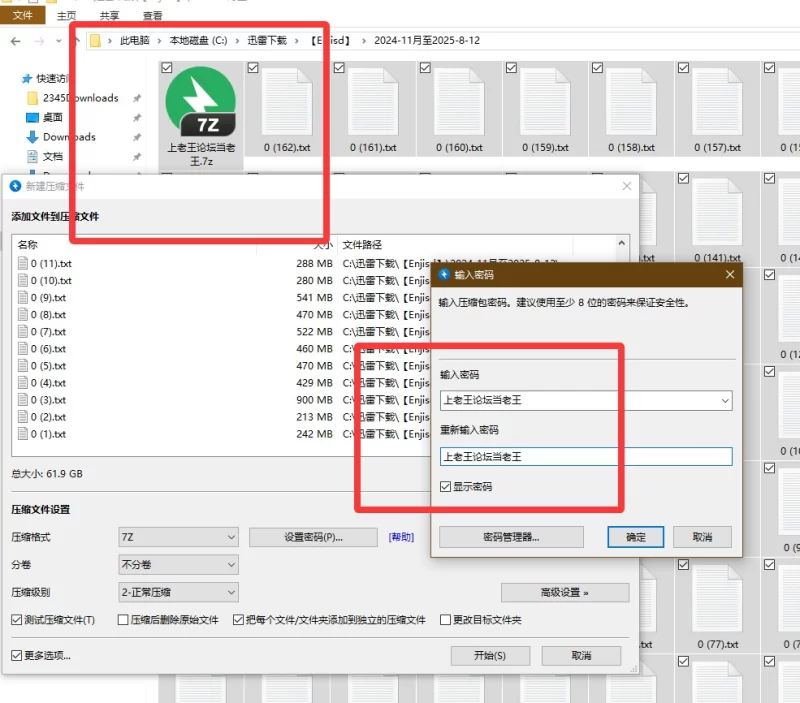Sort by the 文件路径 column header

[x=362, y=245]
